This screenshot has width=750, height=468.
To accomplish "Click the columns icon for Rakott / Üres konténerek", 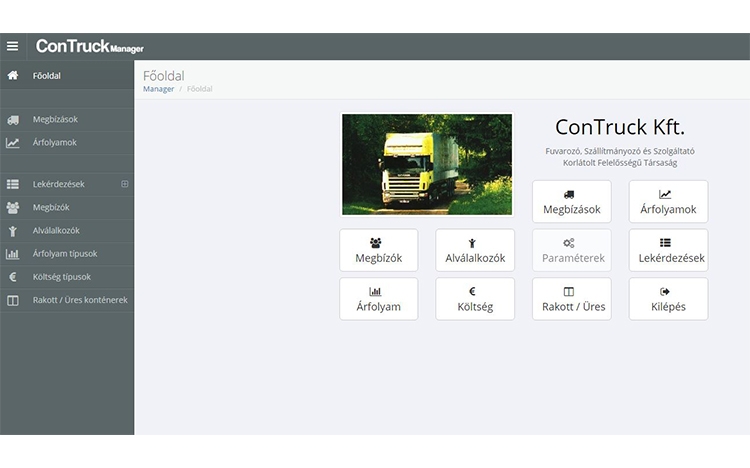I will (12, 300).
